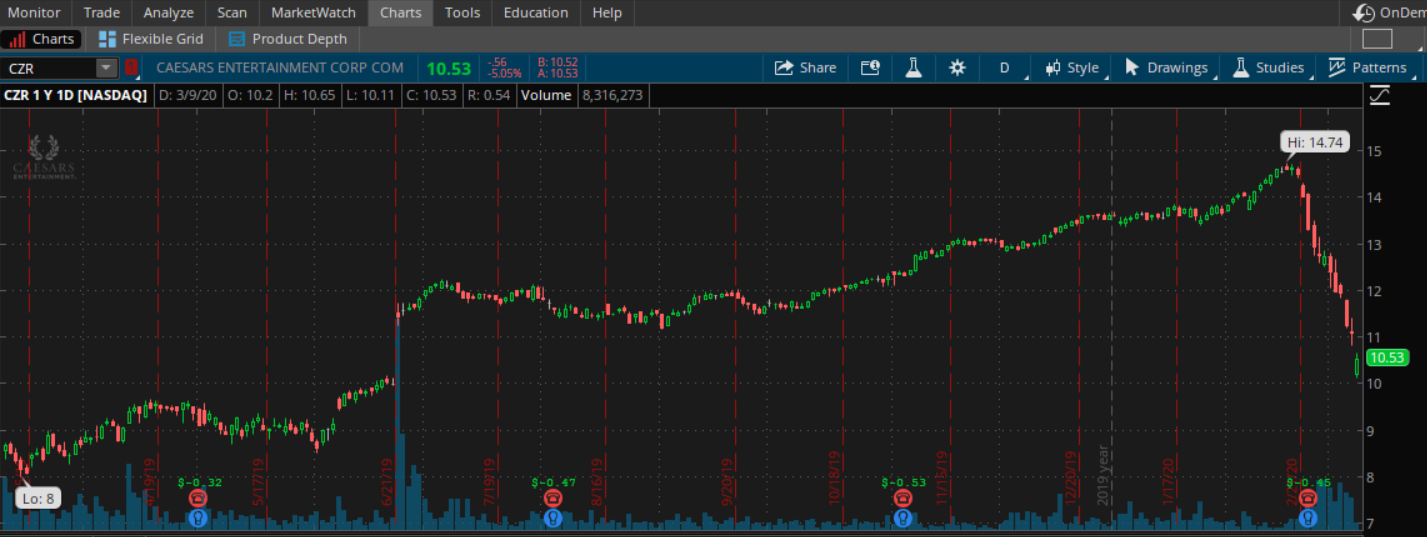Click the high value H: 10.65
Image resolution: width=1427 pixels, height=537 pixels.
[312, 95]
